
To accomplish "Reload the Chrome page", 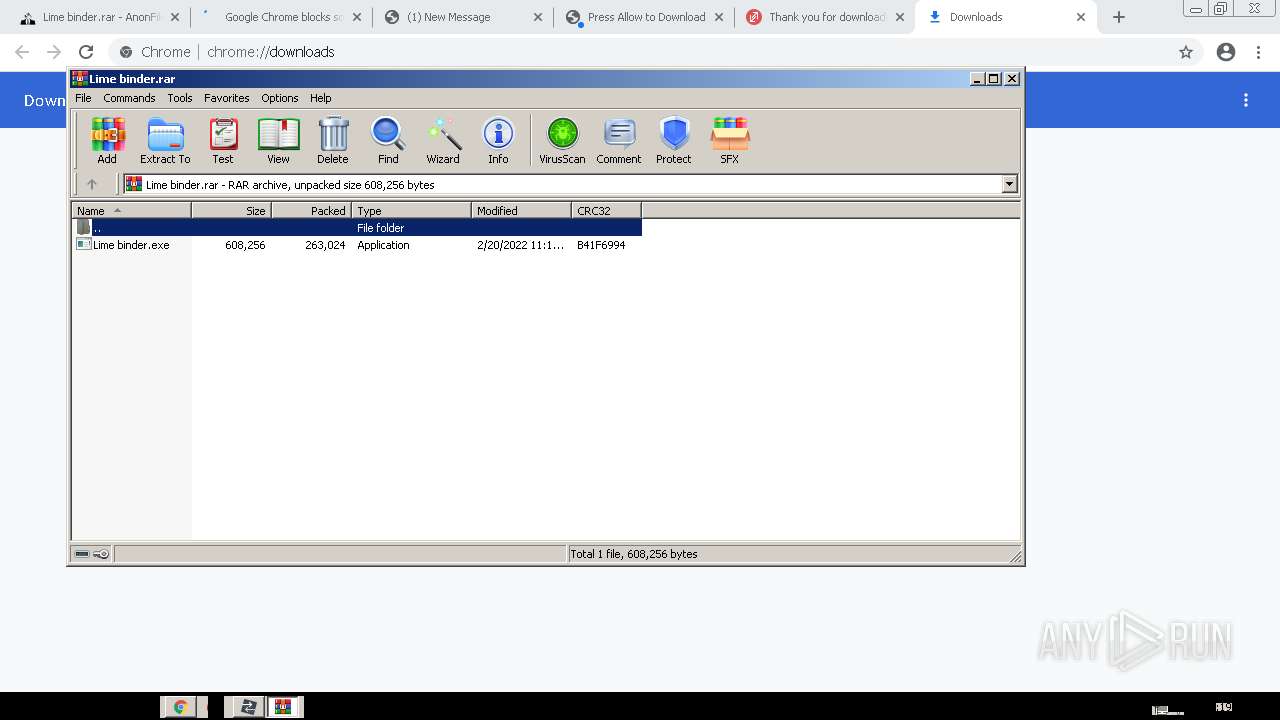I will 86,52.
